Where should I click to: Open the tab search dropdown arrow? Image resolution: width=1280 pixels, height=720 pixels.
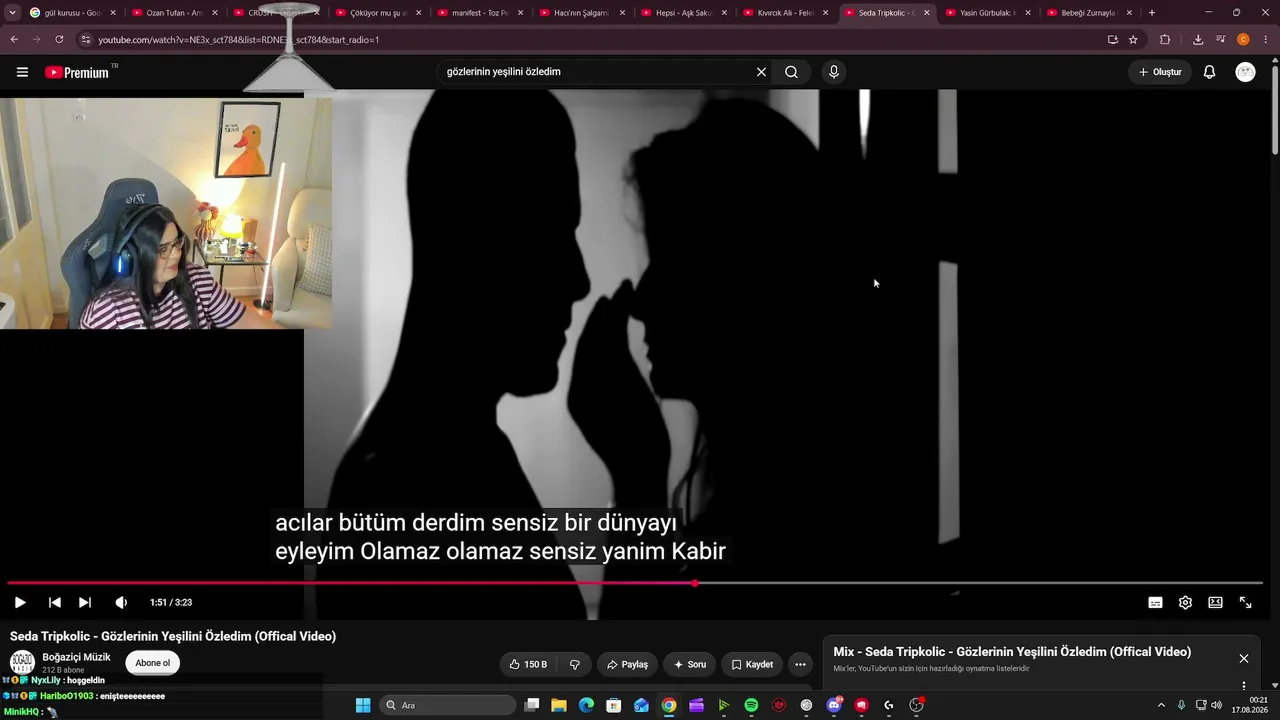[12, 13]
